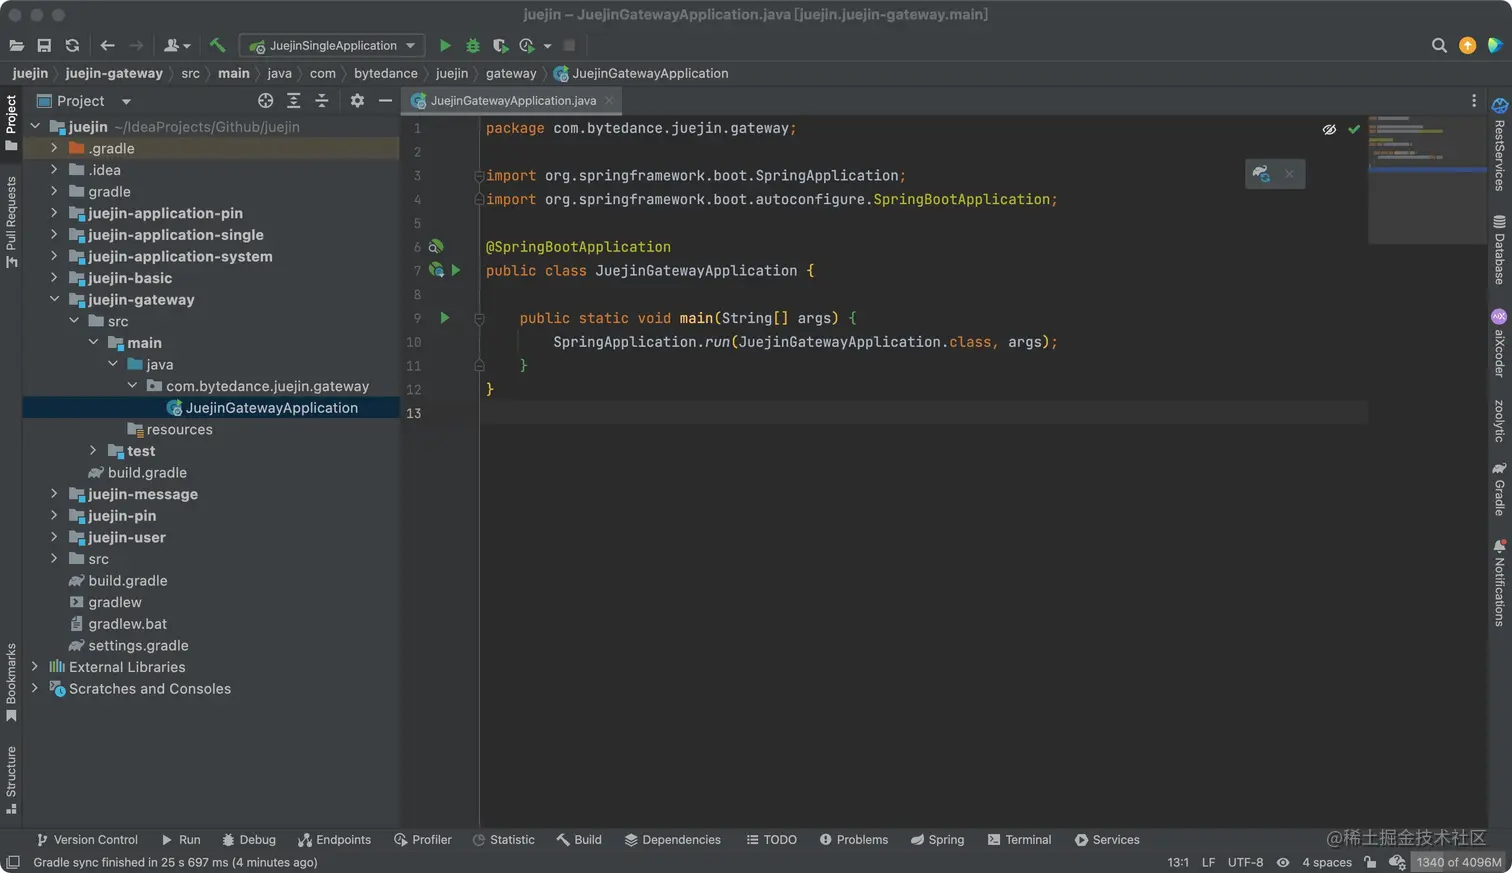Expand the .gradle folder
The image size is (1512, 873).
(x=55, y=148)
